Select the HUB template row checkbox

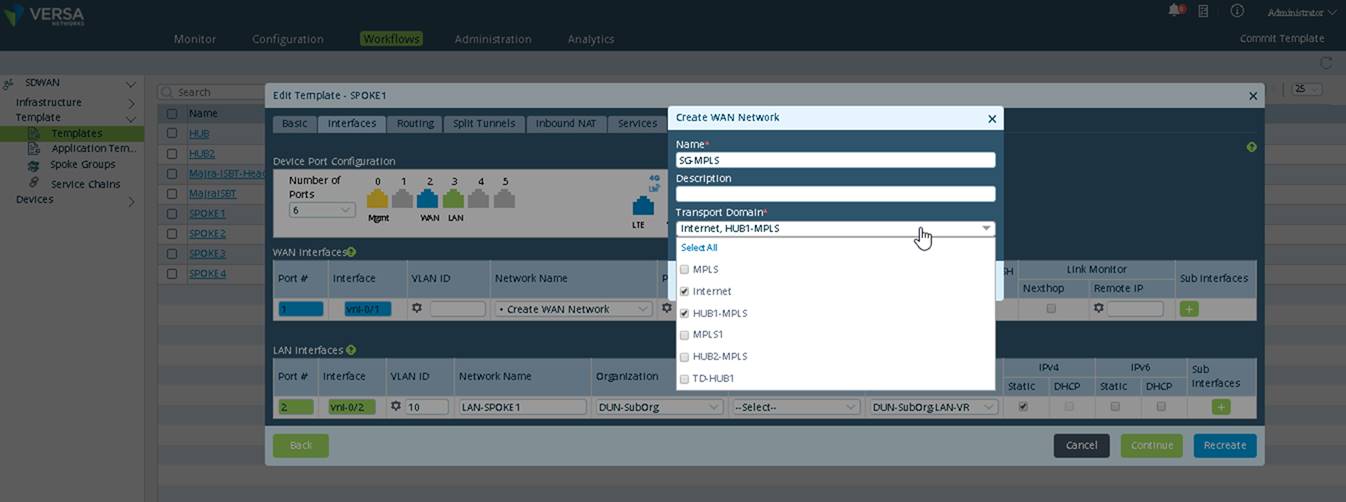(172, 133)
